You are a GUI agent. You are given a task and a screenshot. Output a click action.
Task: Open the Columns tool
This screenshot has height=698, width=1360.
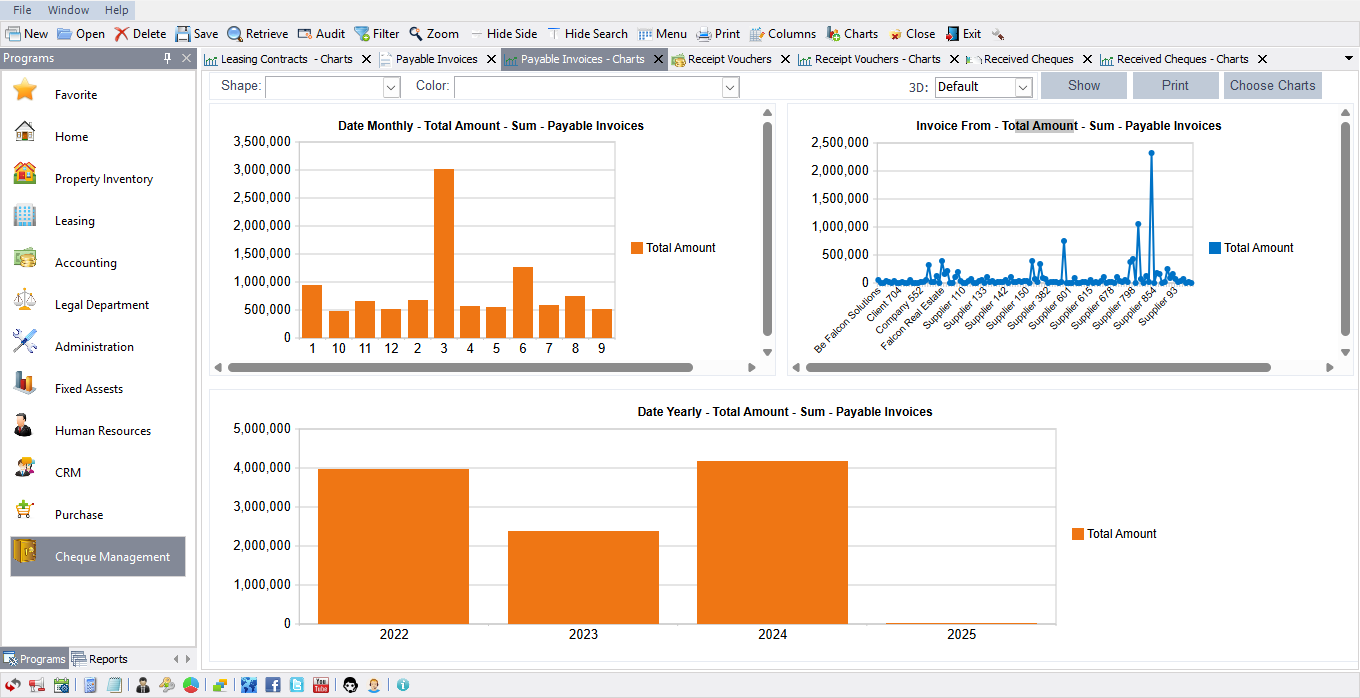(x=783, y=33)
